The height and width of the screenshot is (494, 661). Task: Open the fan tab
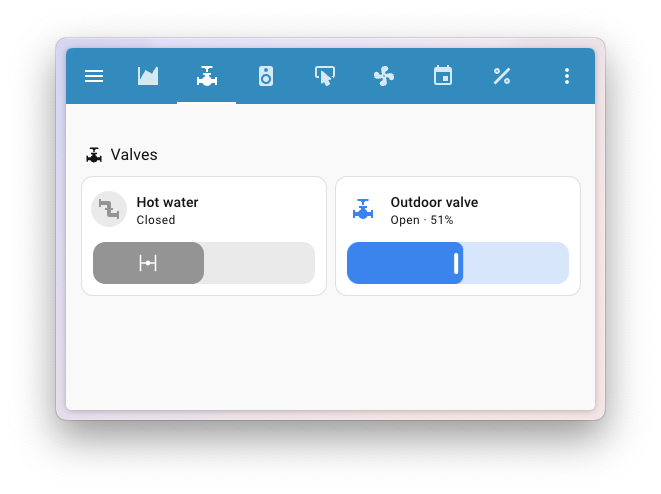(384, 76)
